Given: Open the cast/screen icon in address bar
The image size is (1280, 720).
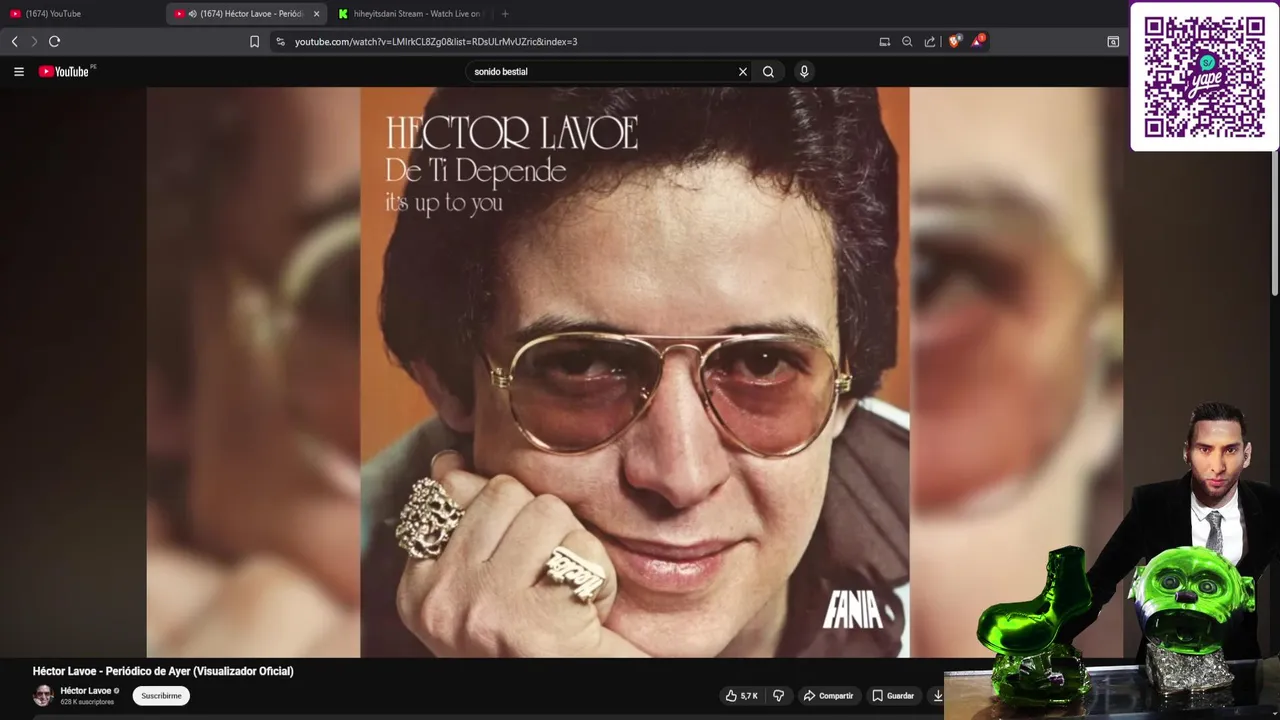Looking at the screenshot, I should [x=884, y=41].
